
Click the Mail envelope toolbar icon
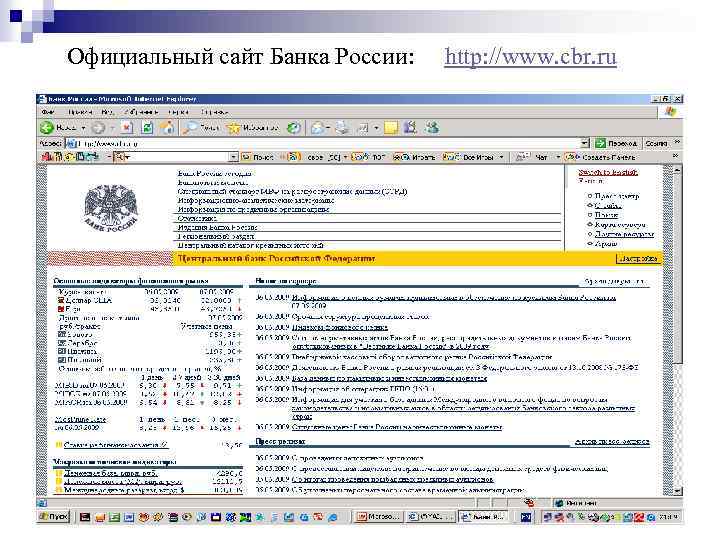coord(318,128)
